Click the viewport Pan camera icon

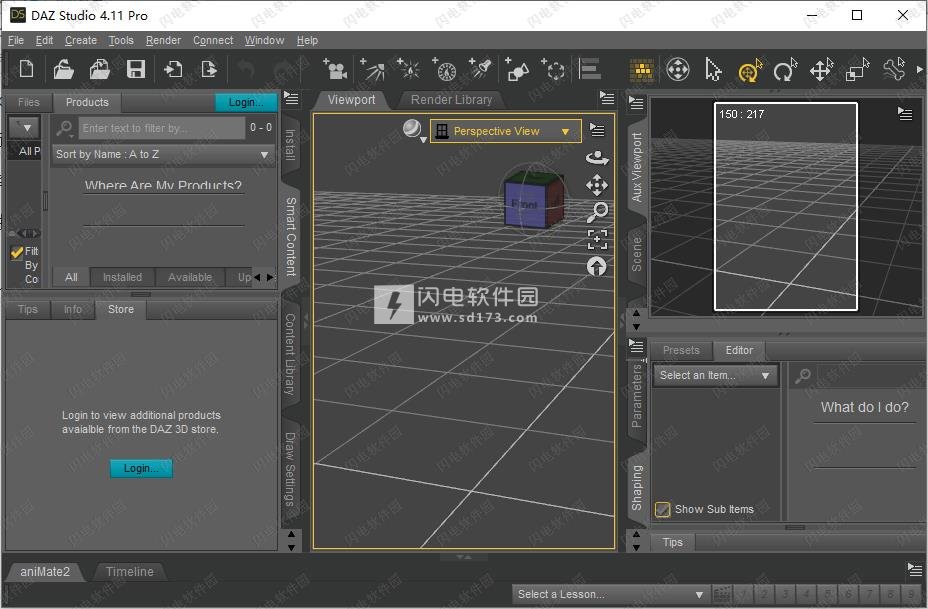(x=597, y=185)
